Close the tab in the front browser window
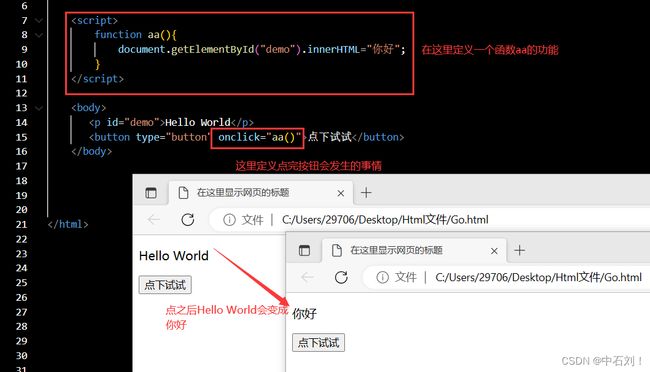This screenshot has width=650, height=372. coord(494,251)
